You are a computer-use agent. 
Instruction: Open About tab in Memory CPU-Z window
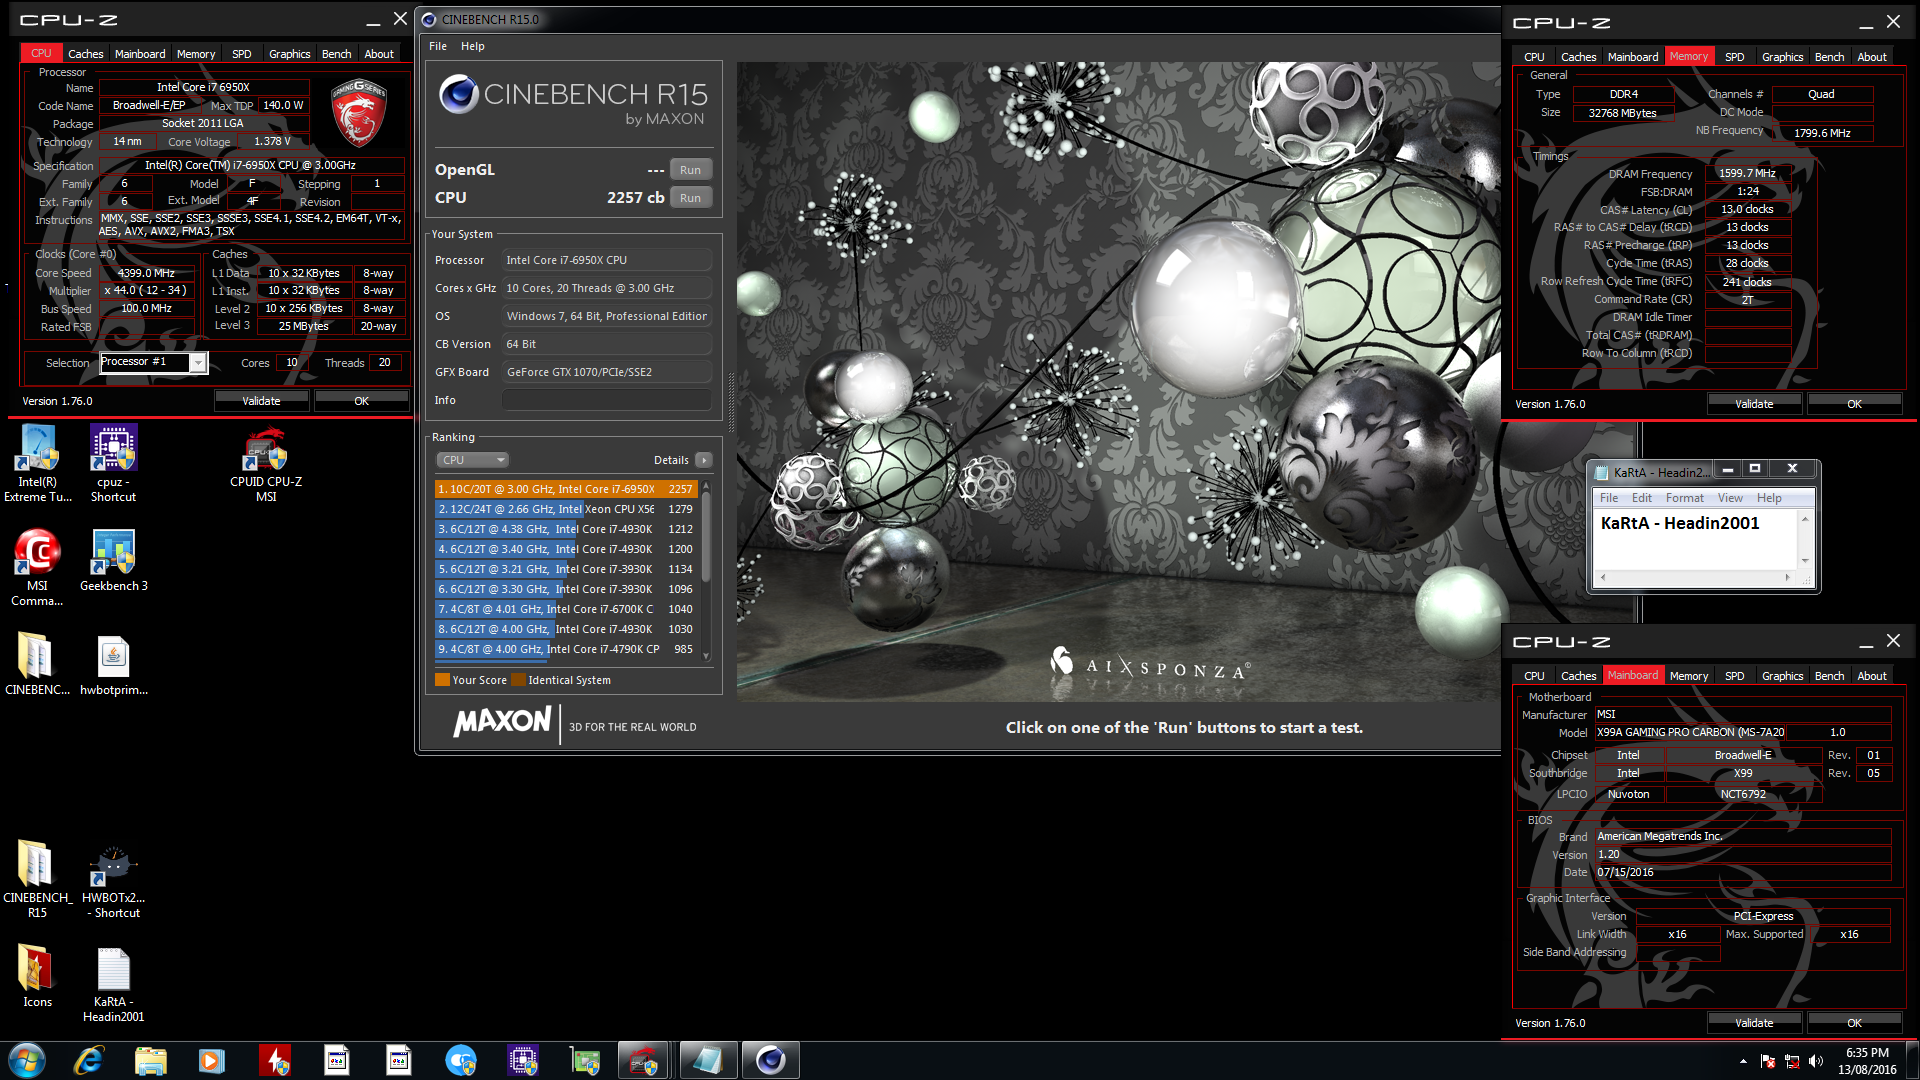point(1872,57)
